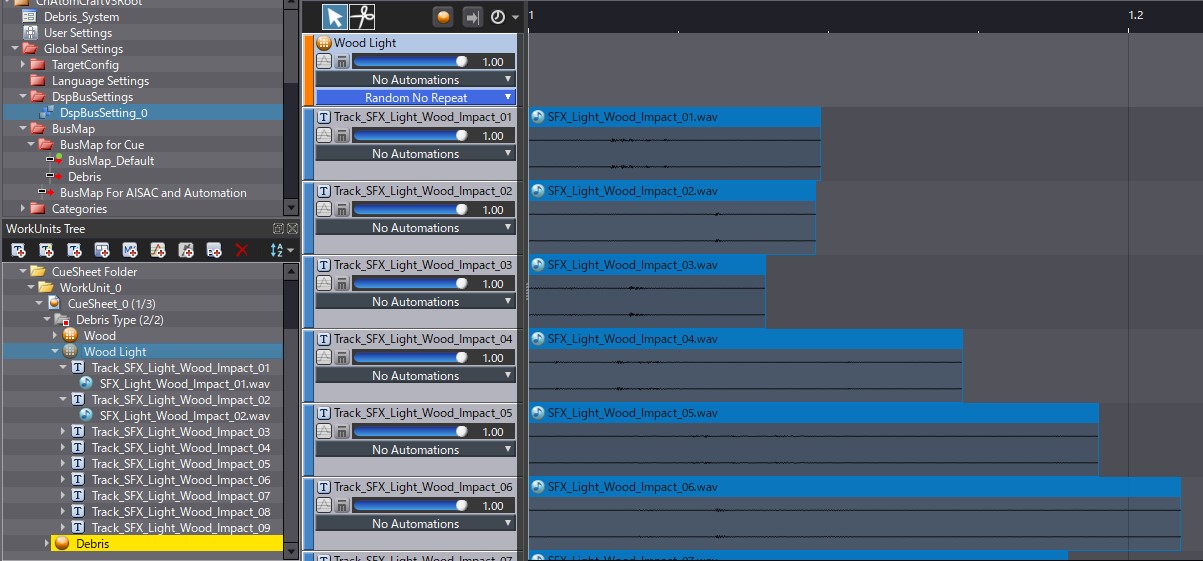Toggle automation graph icon on Track_SFX_Light_Wood_Impact_06
Screen dimensions: 1203x561
tap(324, 506)
